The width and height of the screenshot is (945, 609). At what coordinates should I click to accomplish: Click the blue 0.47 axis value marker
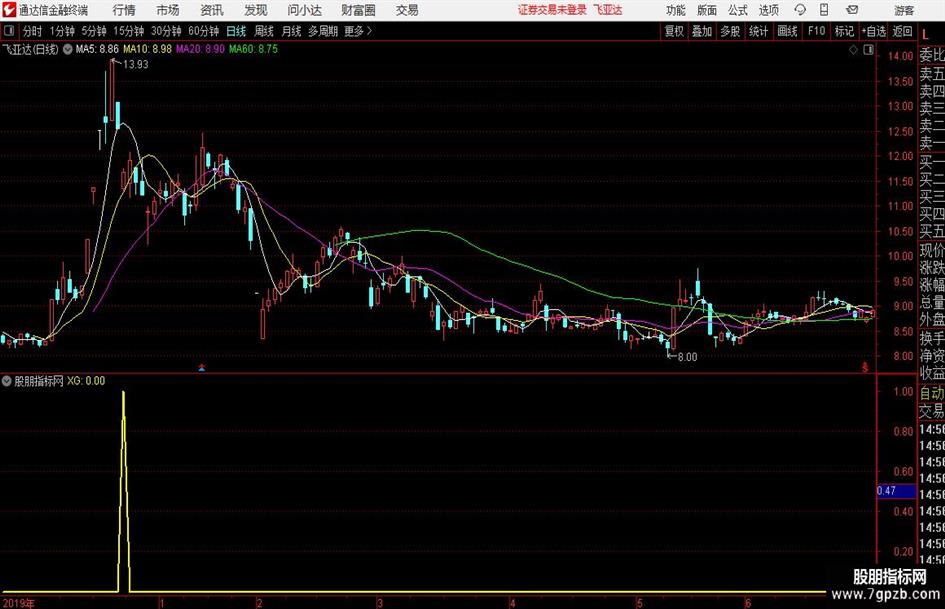tap(896, 491)
